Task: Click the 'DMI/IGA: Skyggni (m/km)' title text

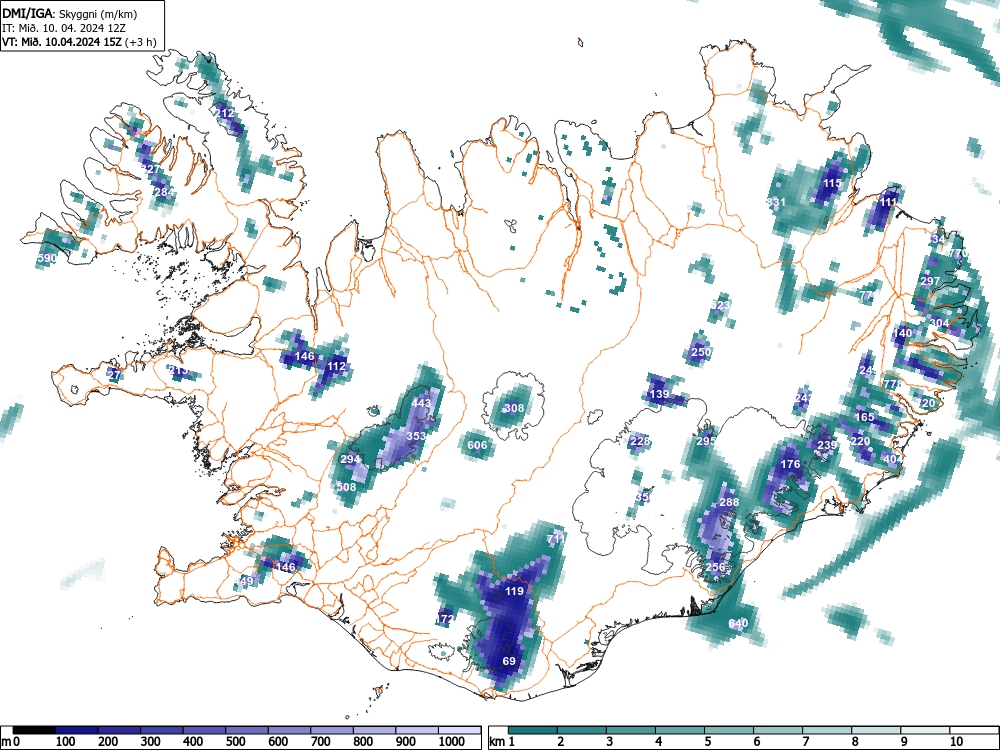Action: click(70, 14)
